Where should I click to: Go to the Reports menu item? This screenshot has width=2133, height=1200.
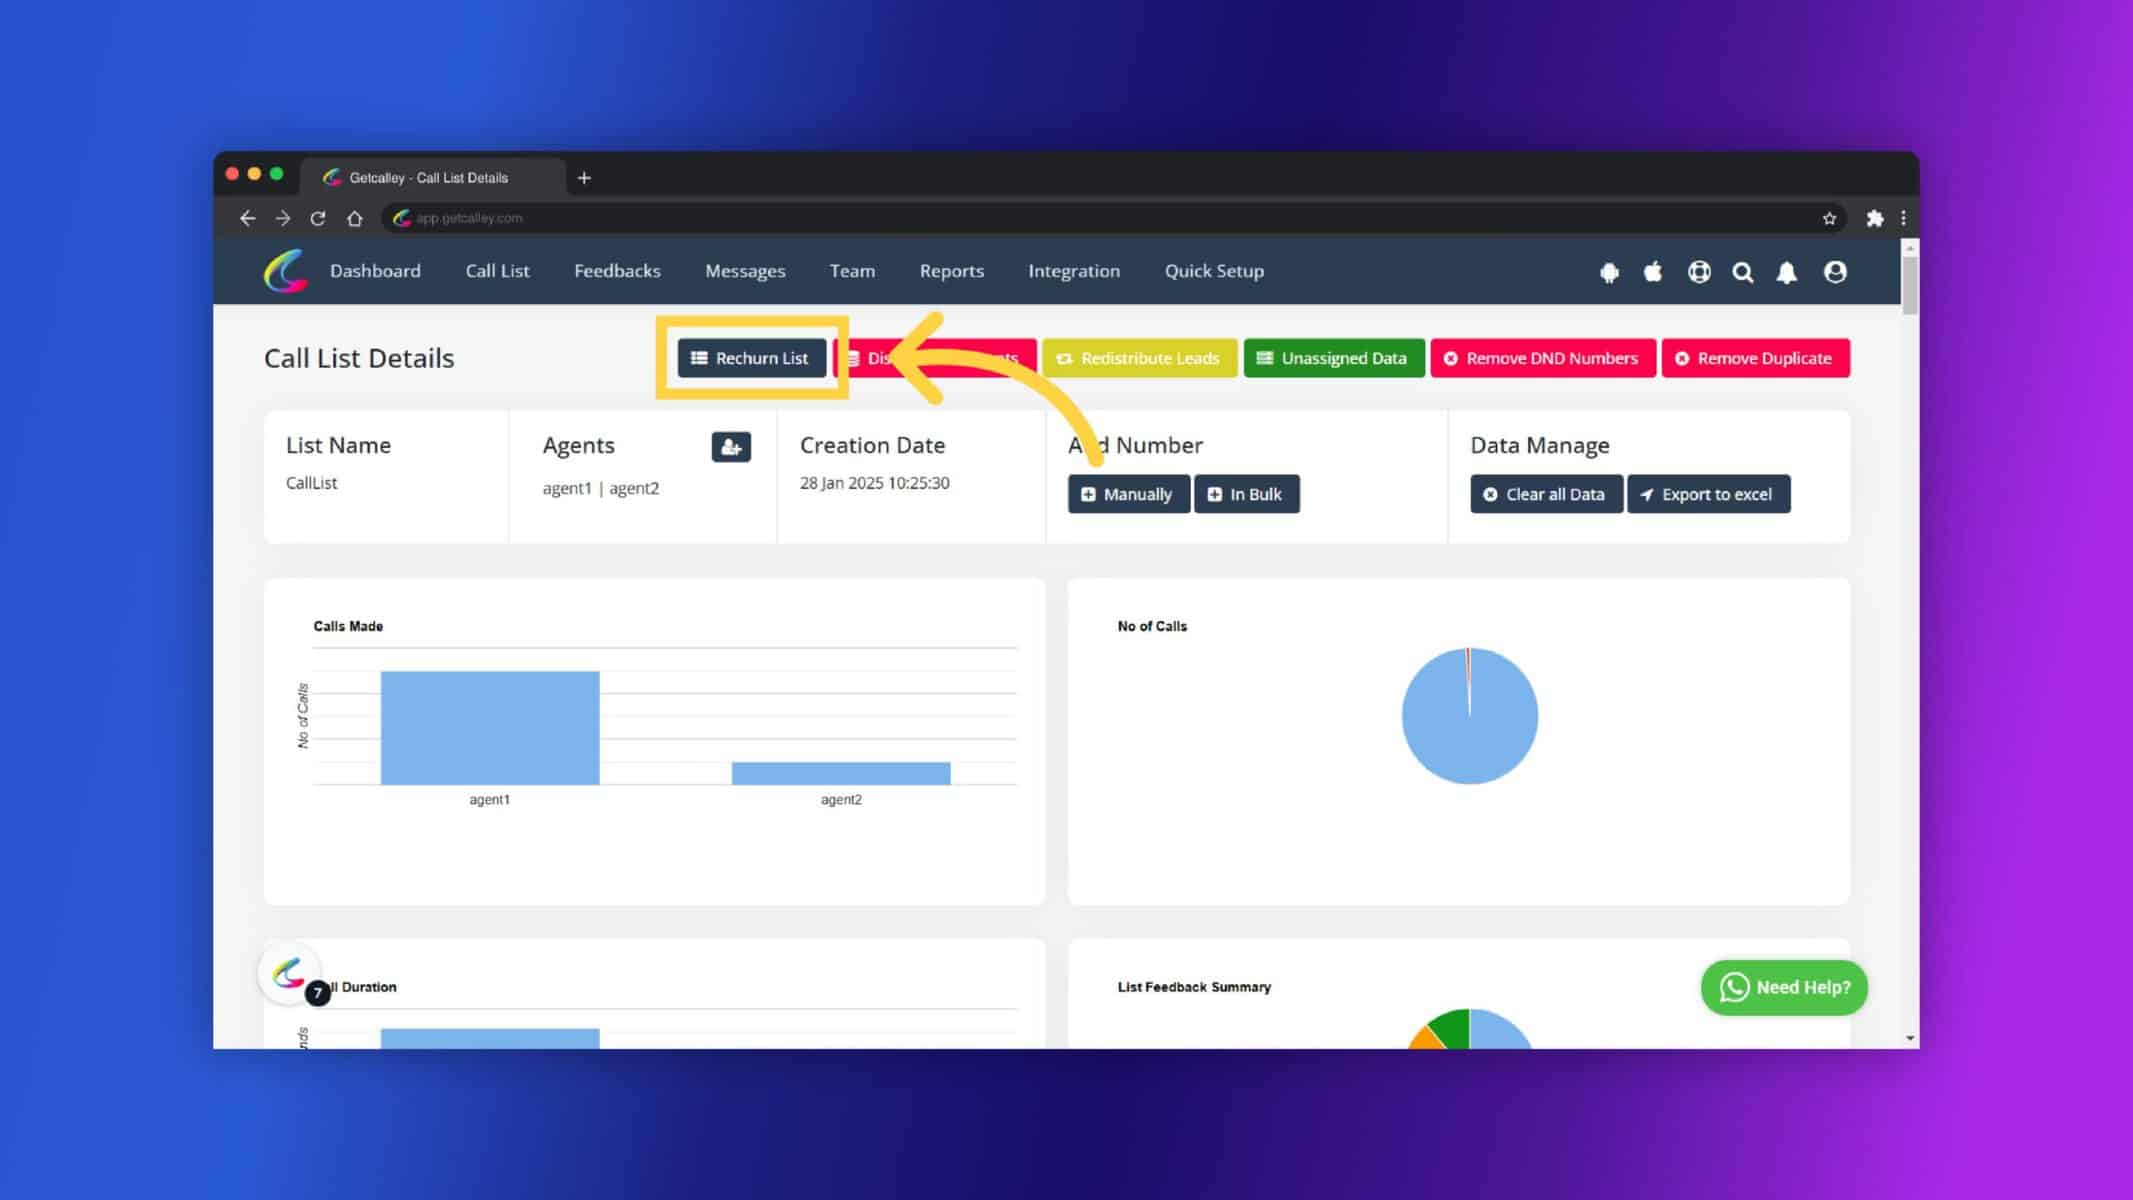point(952,271)
